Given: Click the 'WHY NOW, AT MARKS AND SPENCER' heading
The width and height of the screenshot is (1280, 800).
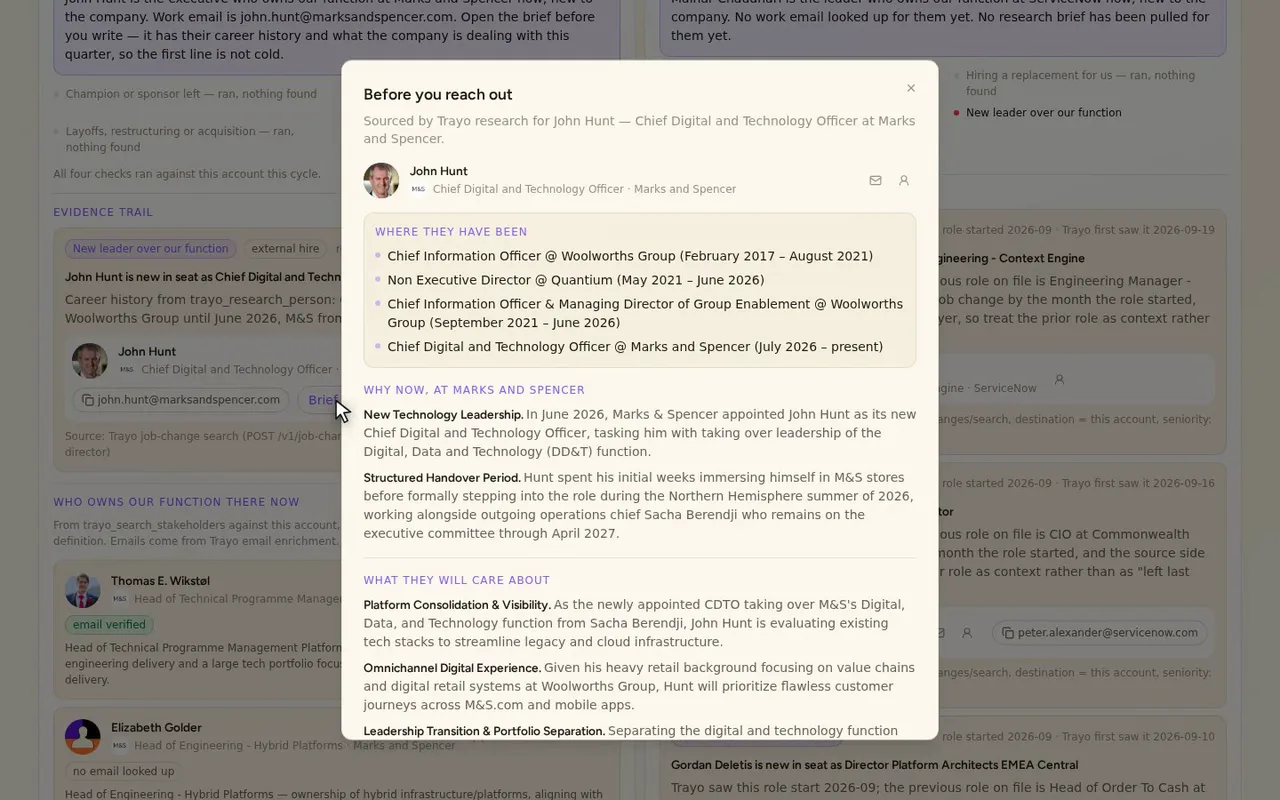Looking at the screenshot, I should [x=474, y=390].
